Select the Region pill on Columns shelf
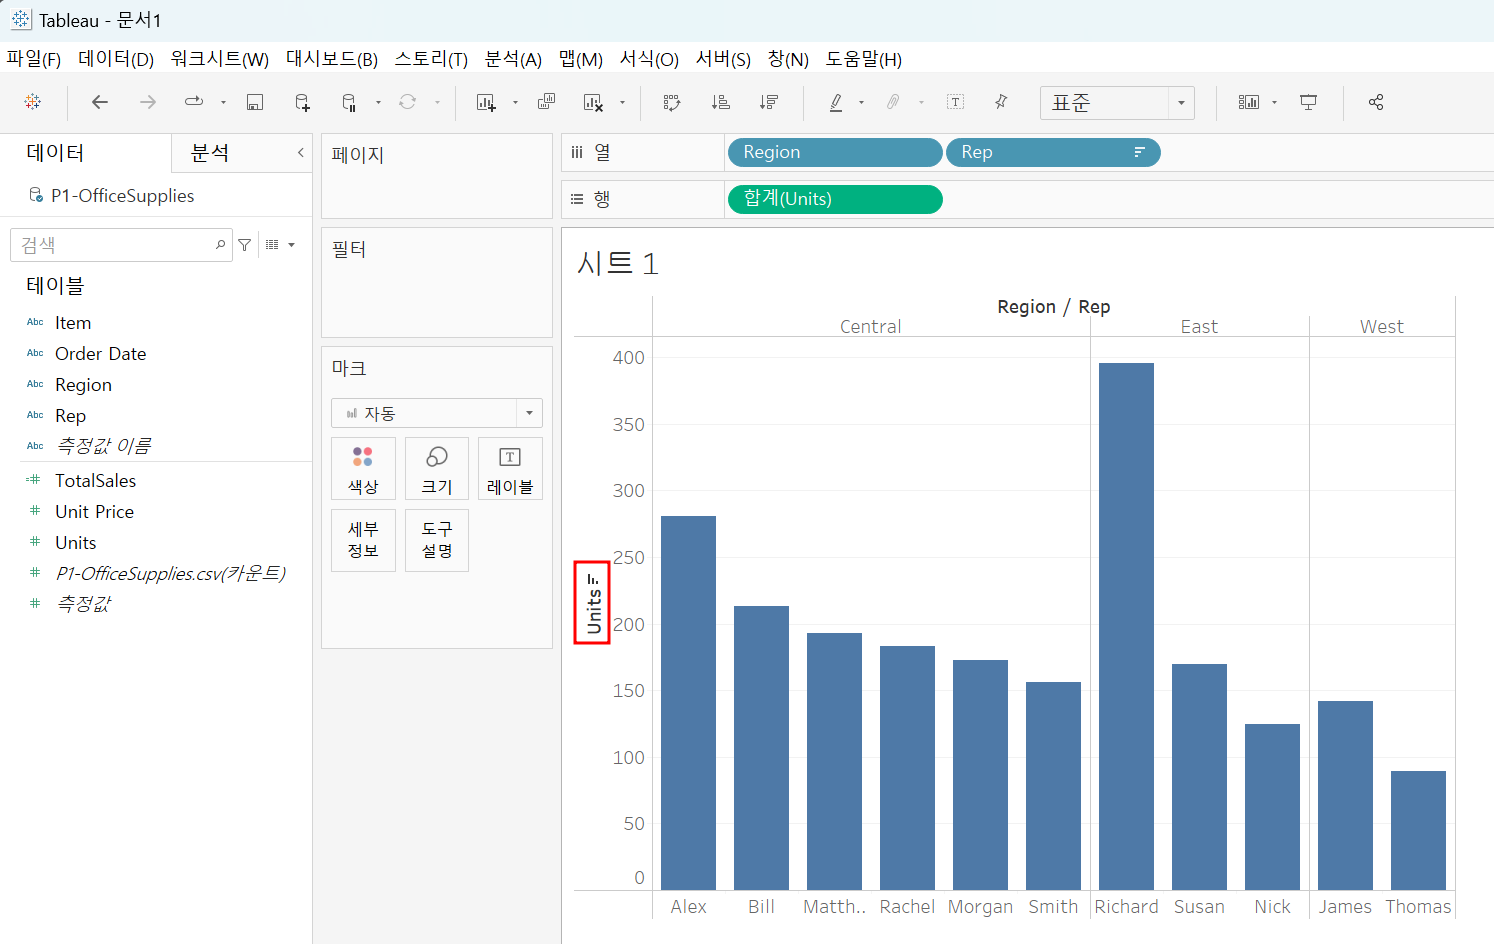 835,152
